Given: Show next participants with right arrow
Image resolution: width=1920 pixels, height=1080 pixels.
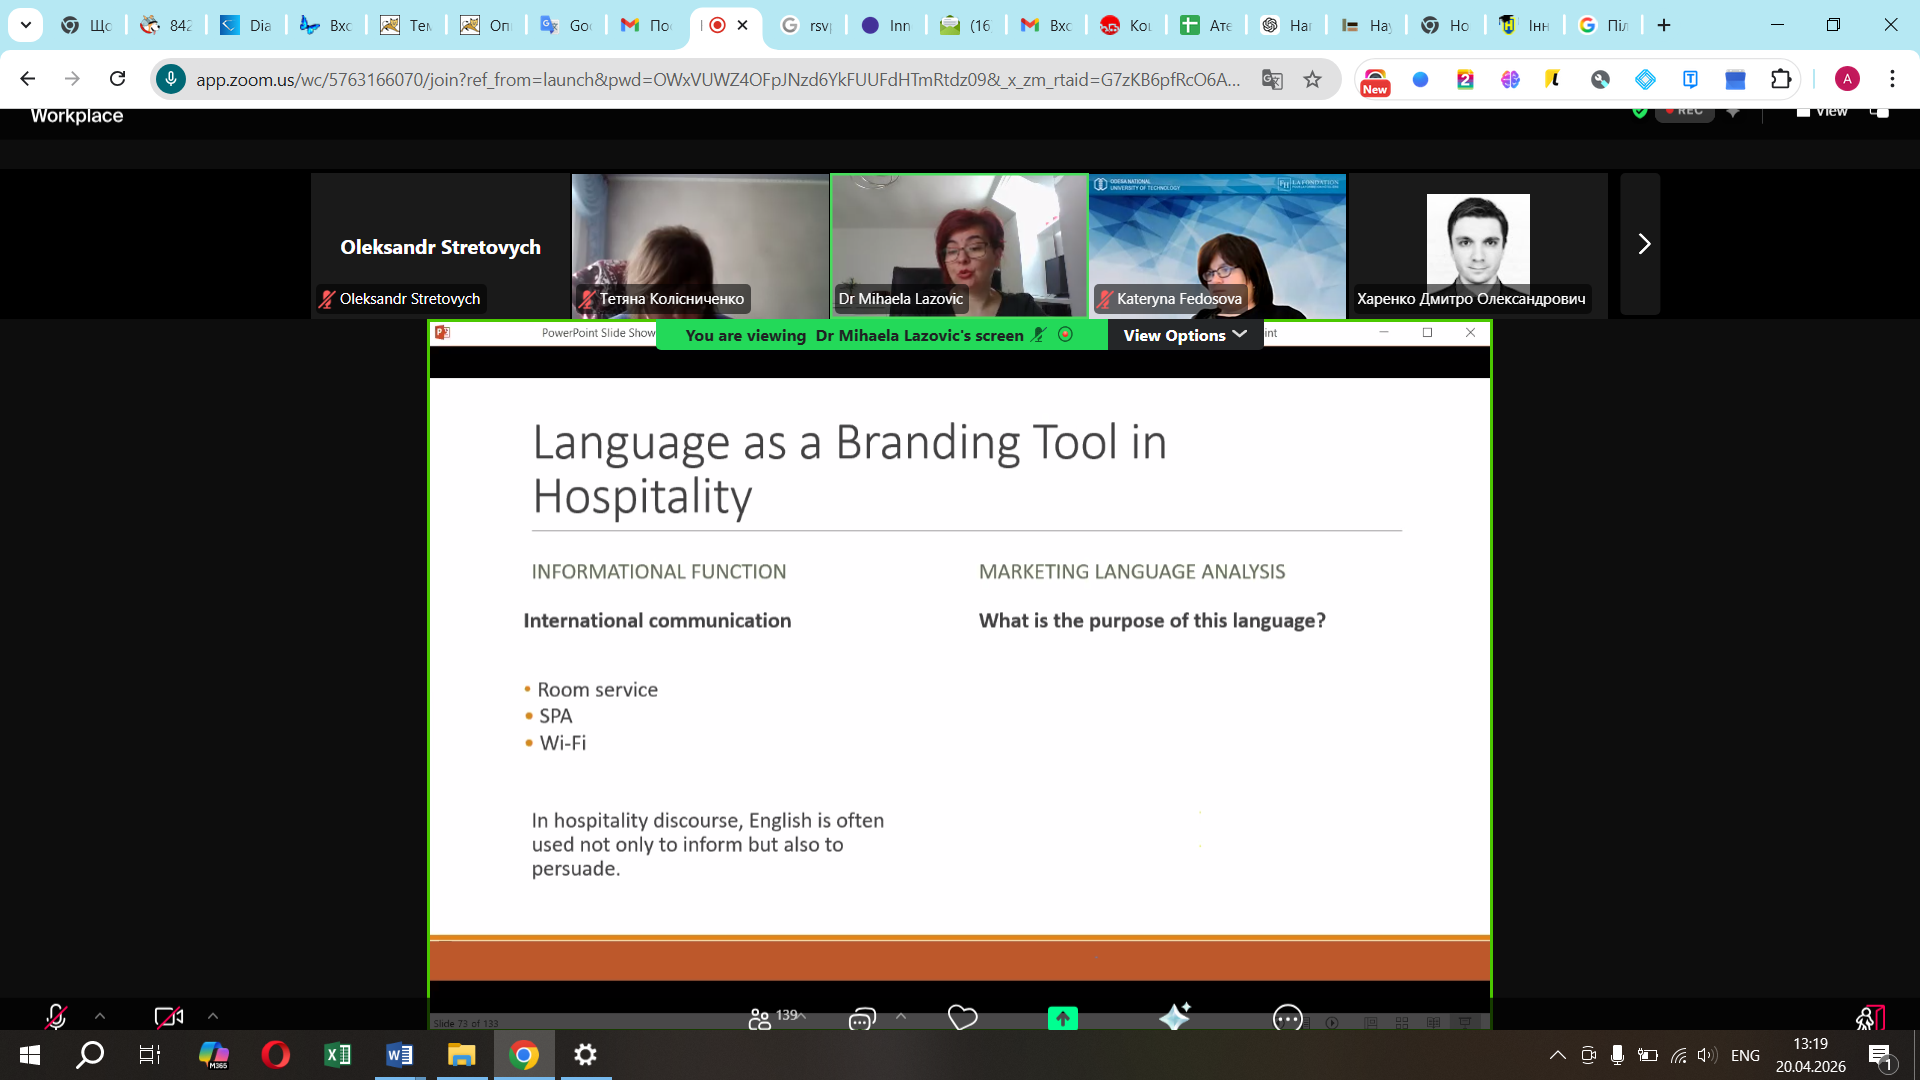Looking at the screenshot, I should pyautogui.click(x=1642, y=244).
